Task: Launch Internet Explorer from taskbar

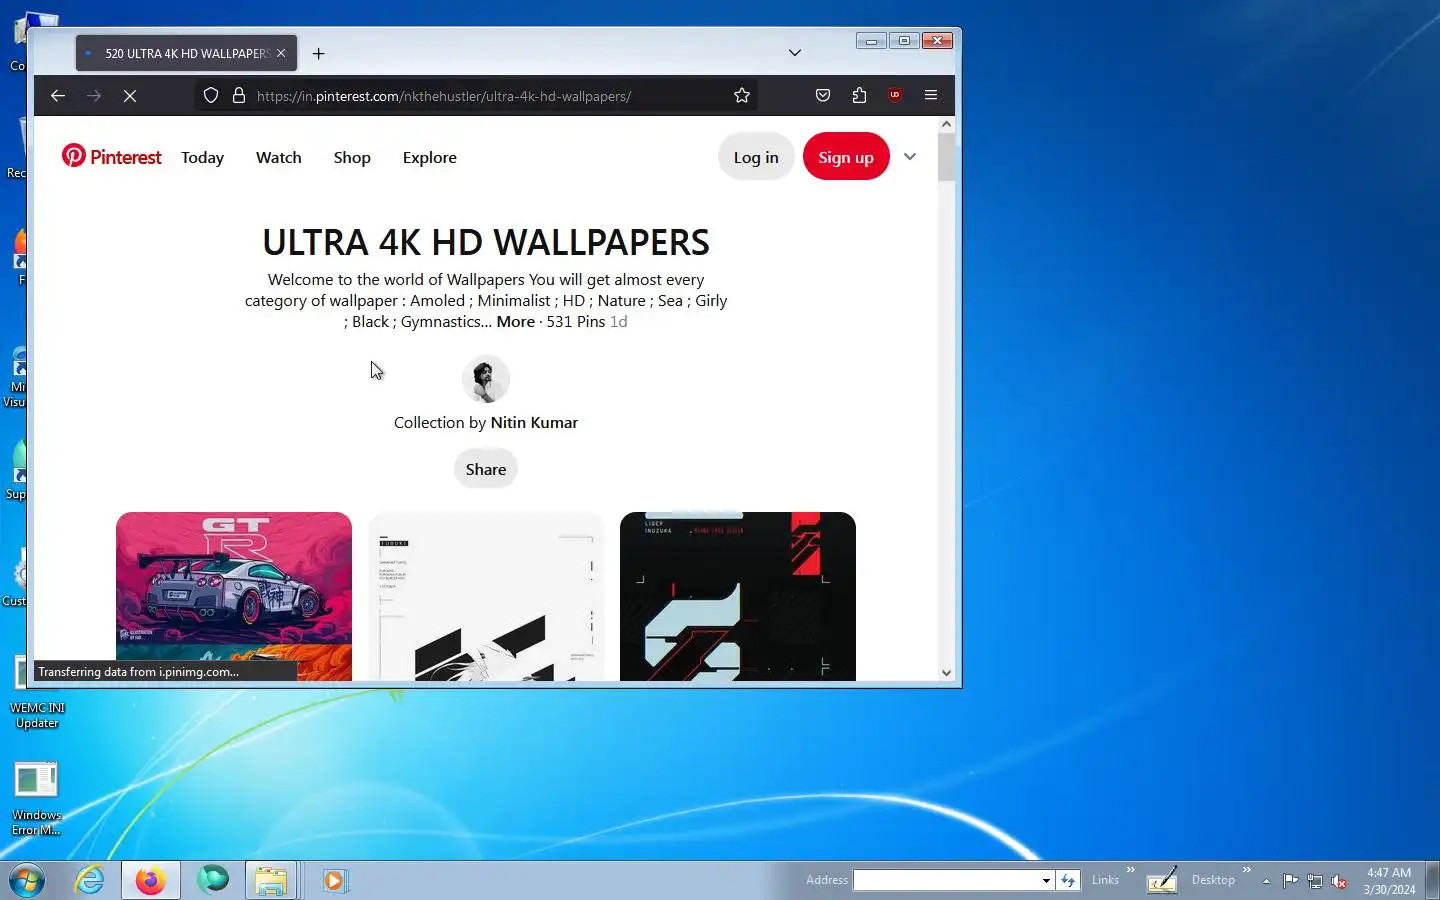Action: coord(90,880)
